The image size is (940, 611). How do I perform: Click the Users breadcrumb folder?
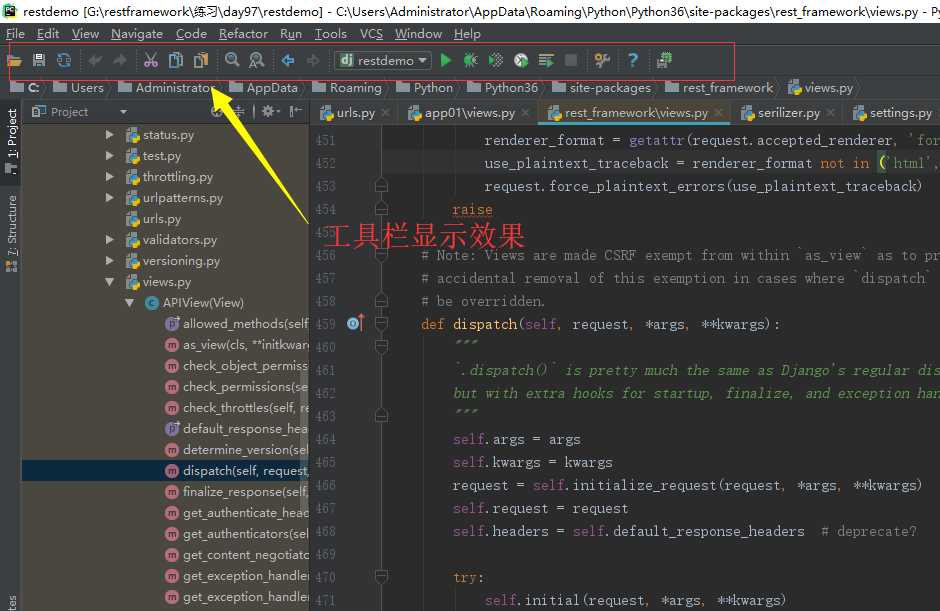point(79,88)
